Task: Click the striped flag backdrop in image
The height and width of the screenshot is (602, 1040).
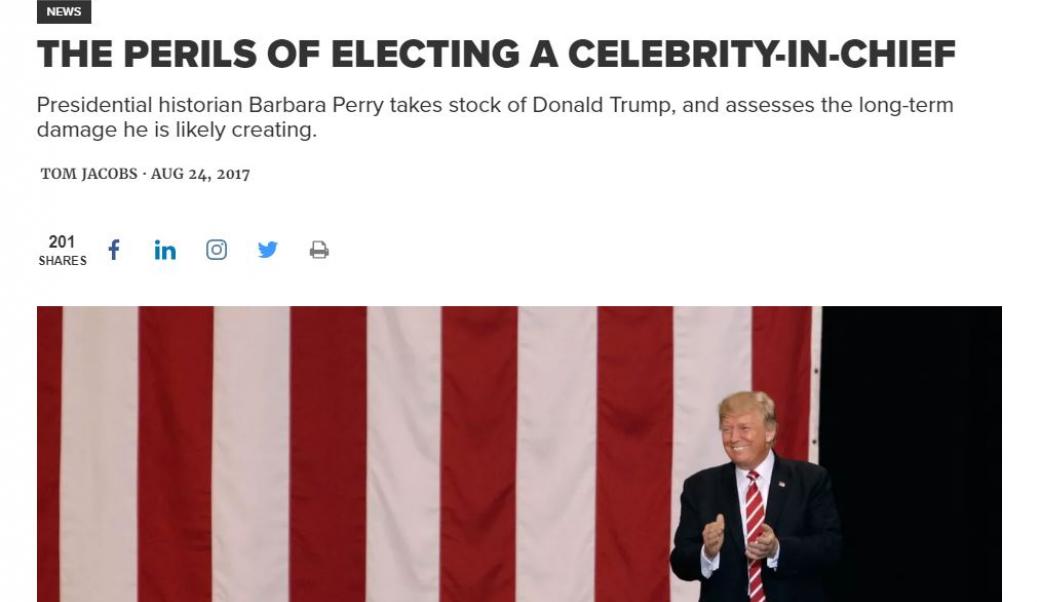Action: coord(400,450)
